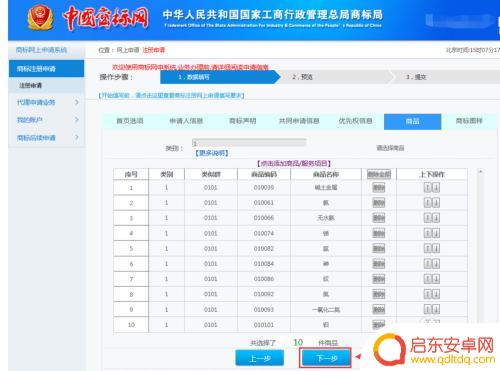500x371 pixels.
Task: Move row 9 (010093) up with arrow
Action: 428,309
